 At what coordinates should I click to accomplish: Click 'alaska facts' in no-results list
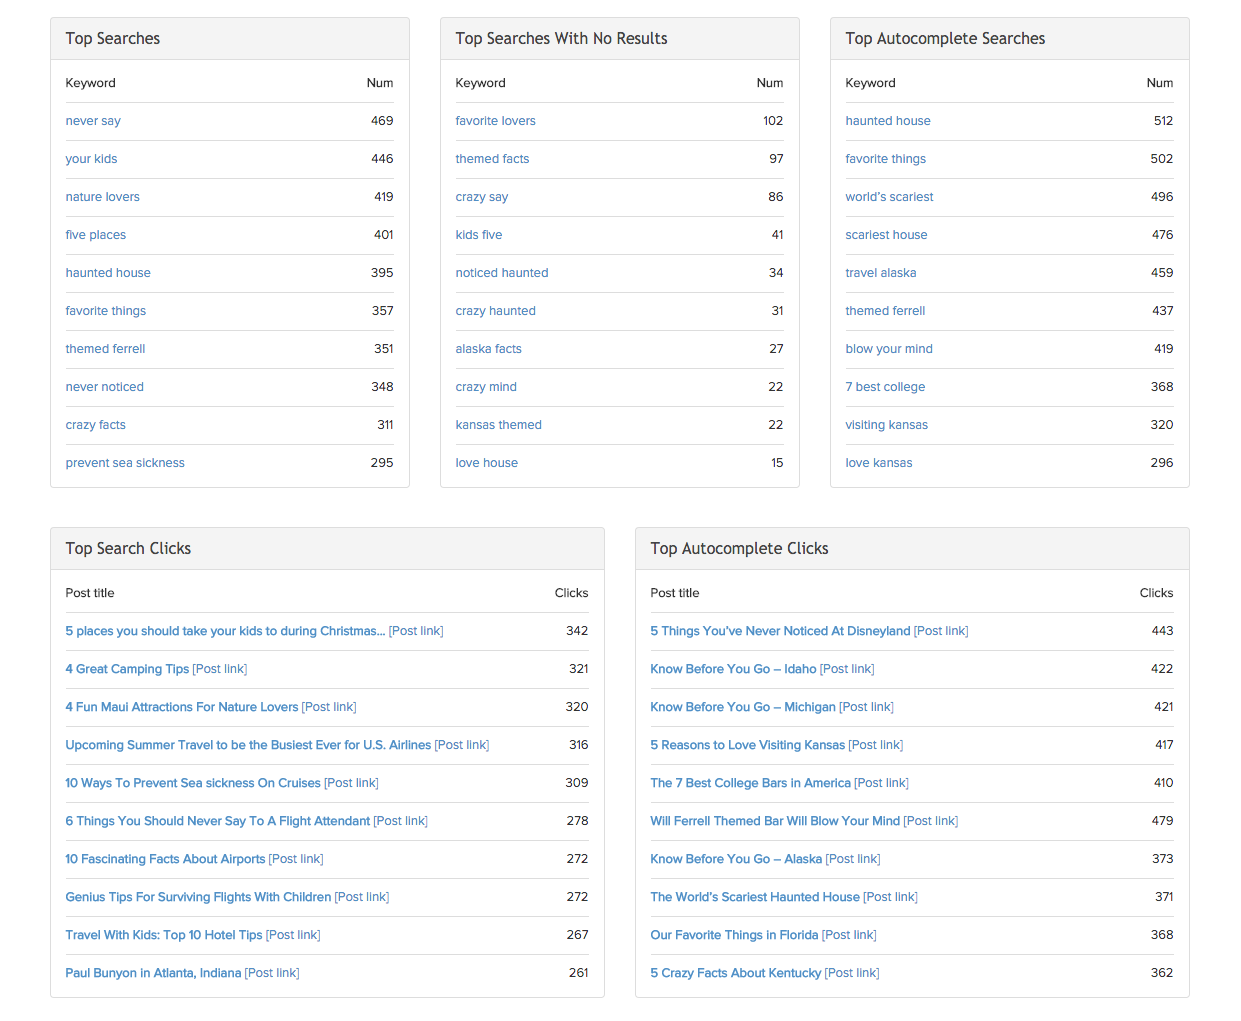pyautogui.click(x=488, y=349)
